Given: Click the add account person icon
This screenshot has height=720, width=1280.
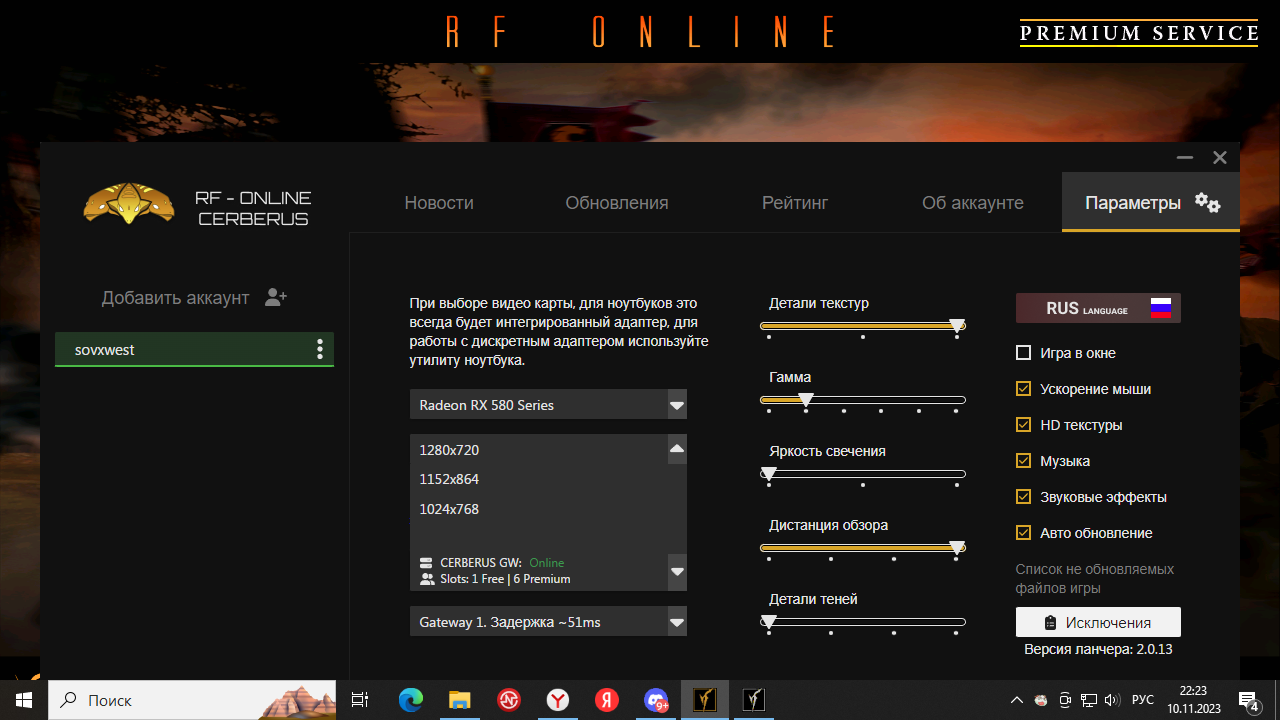Looking at the screenshot, I should [x=276, y=298].
